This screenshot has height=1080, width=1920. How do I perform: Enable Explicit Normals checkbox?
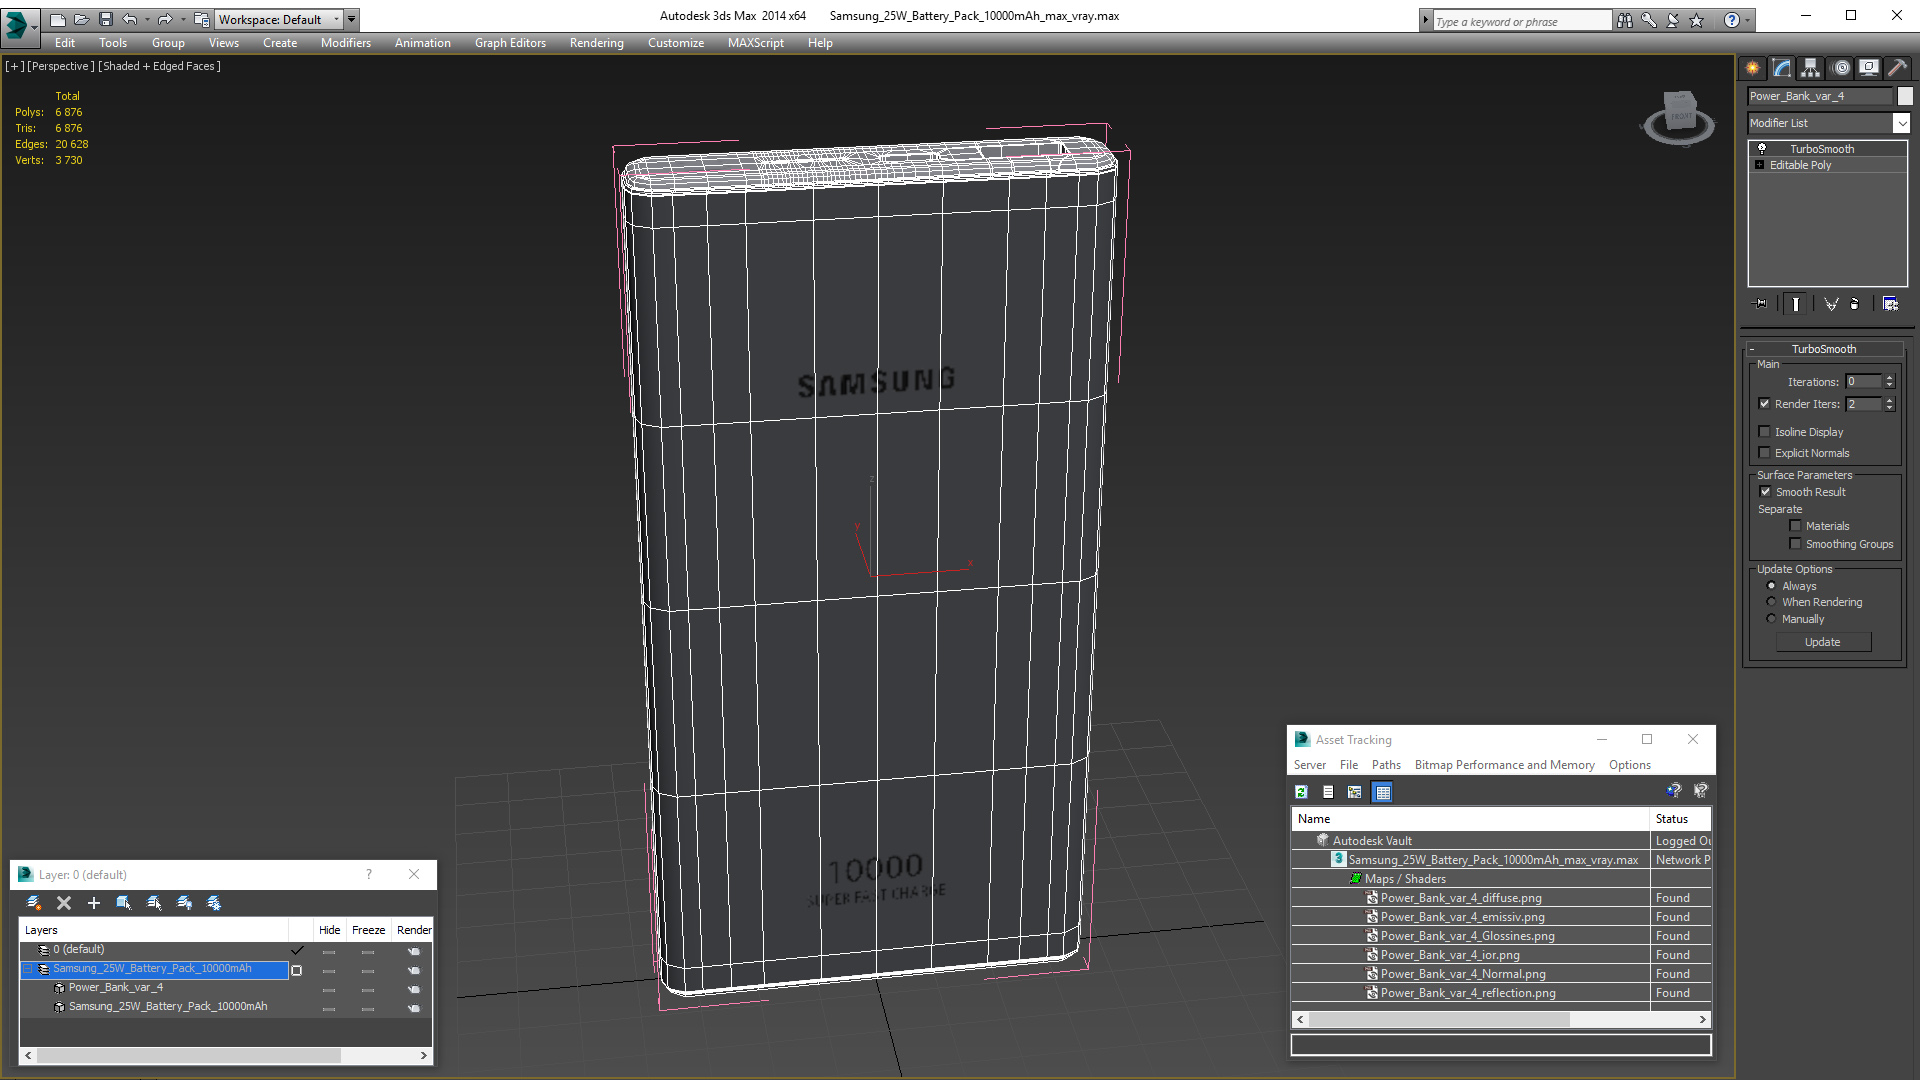click(1765, 453)
